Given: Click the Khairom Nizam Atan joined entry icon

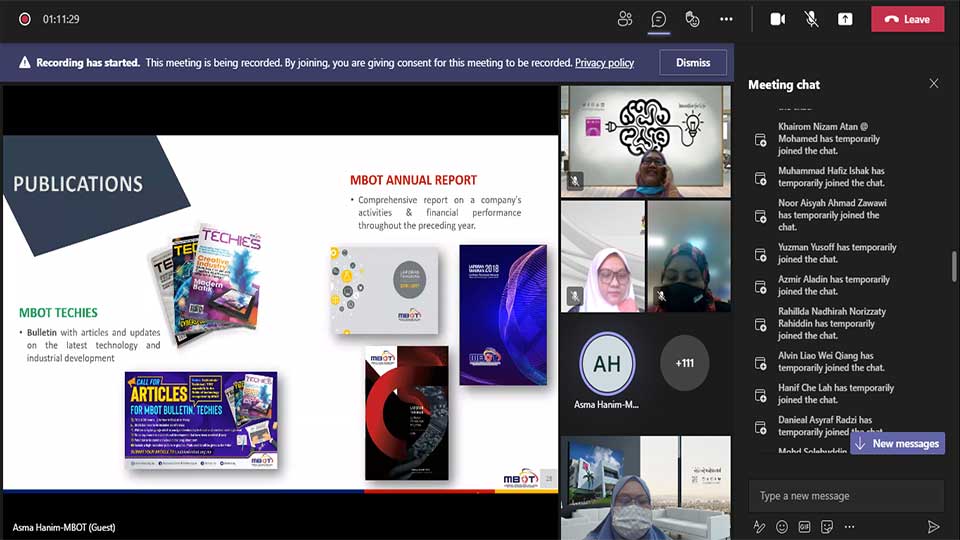Looking at the screenshot, I should 760,140.
